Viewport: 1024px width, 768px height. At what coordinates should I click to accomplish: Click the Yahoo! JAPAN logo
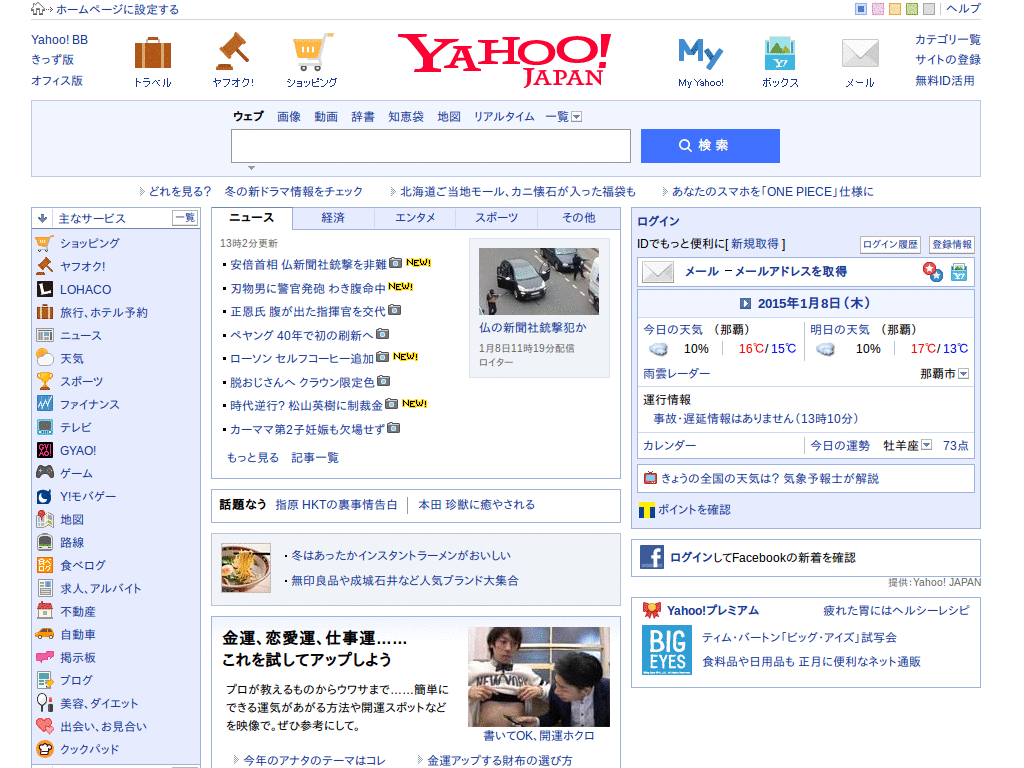click(505, 60)
